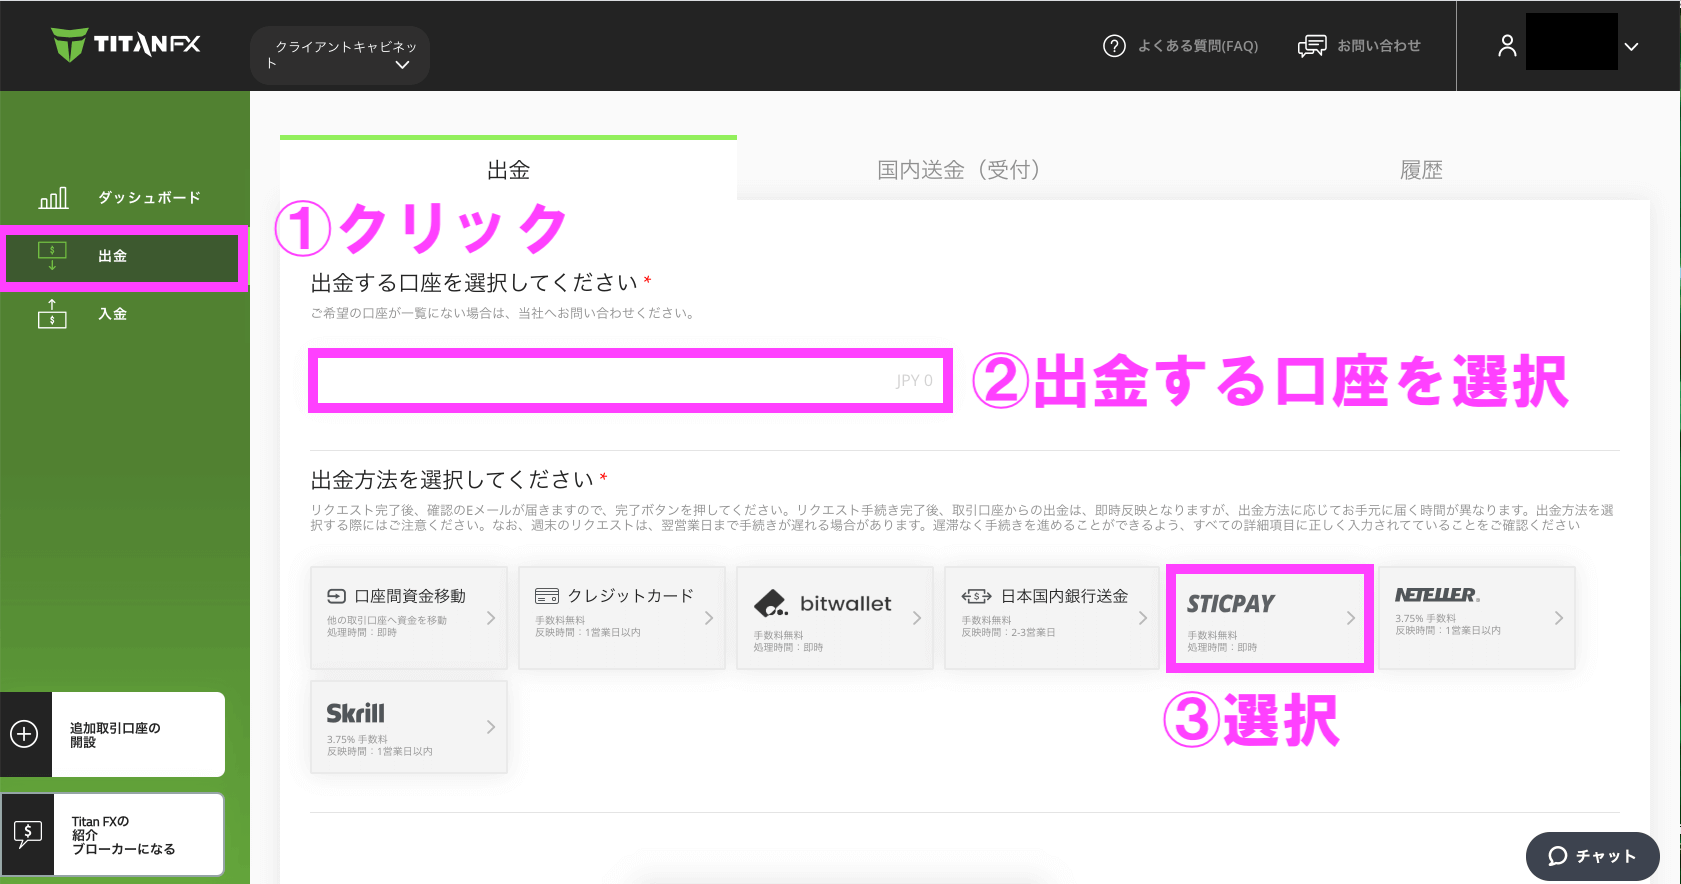Choose クレジットカード withdrawal method
The height and width of the screenshot is (884, 1681).
pos(621,617)
